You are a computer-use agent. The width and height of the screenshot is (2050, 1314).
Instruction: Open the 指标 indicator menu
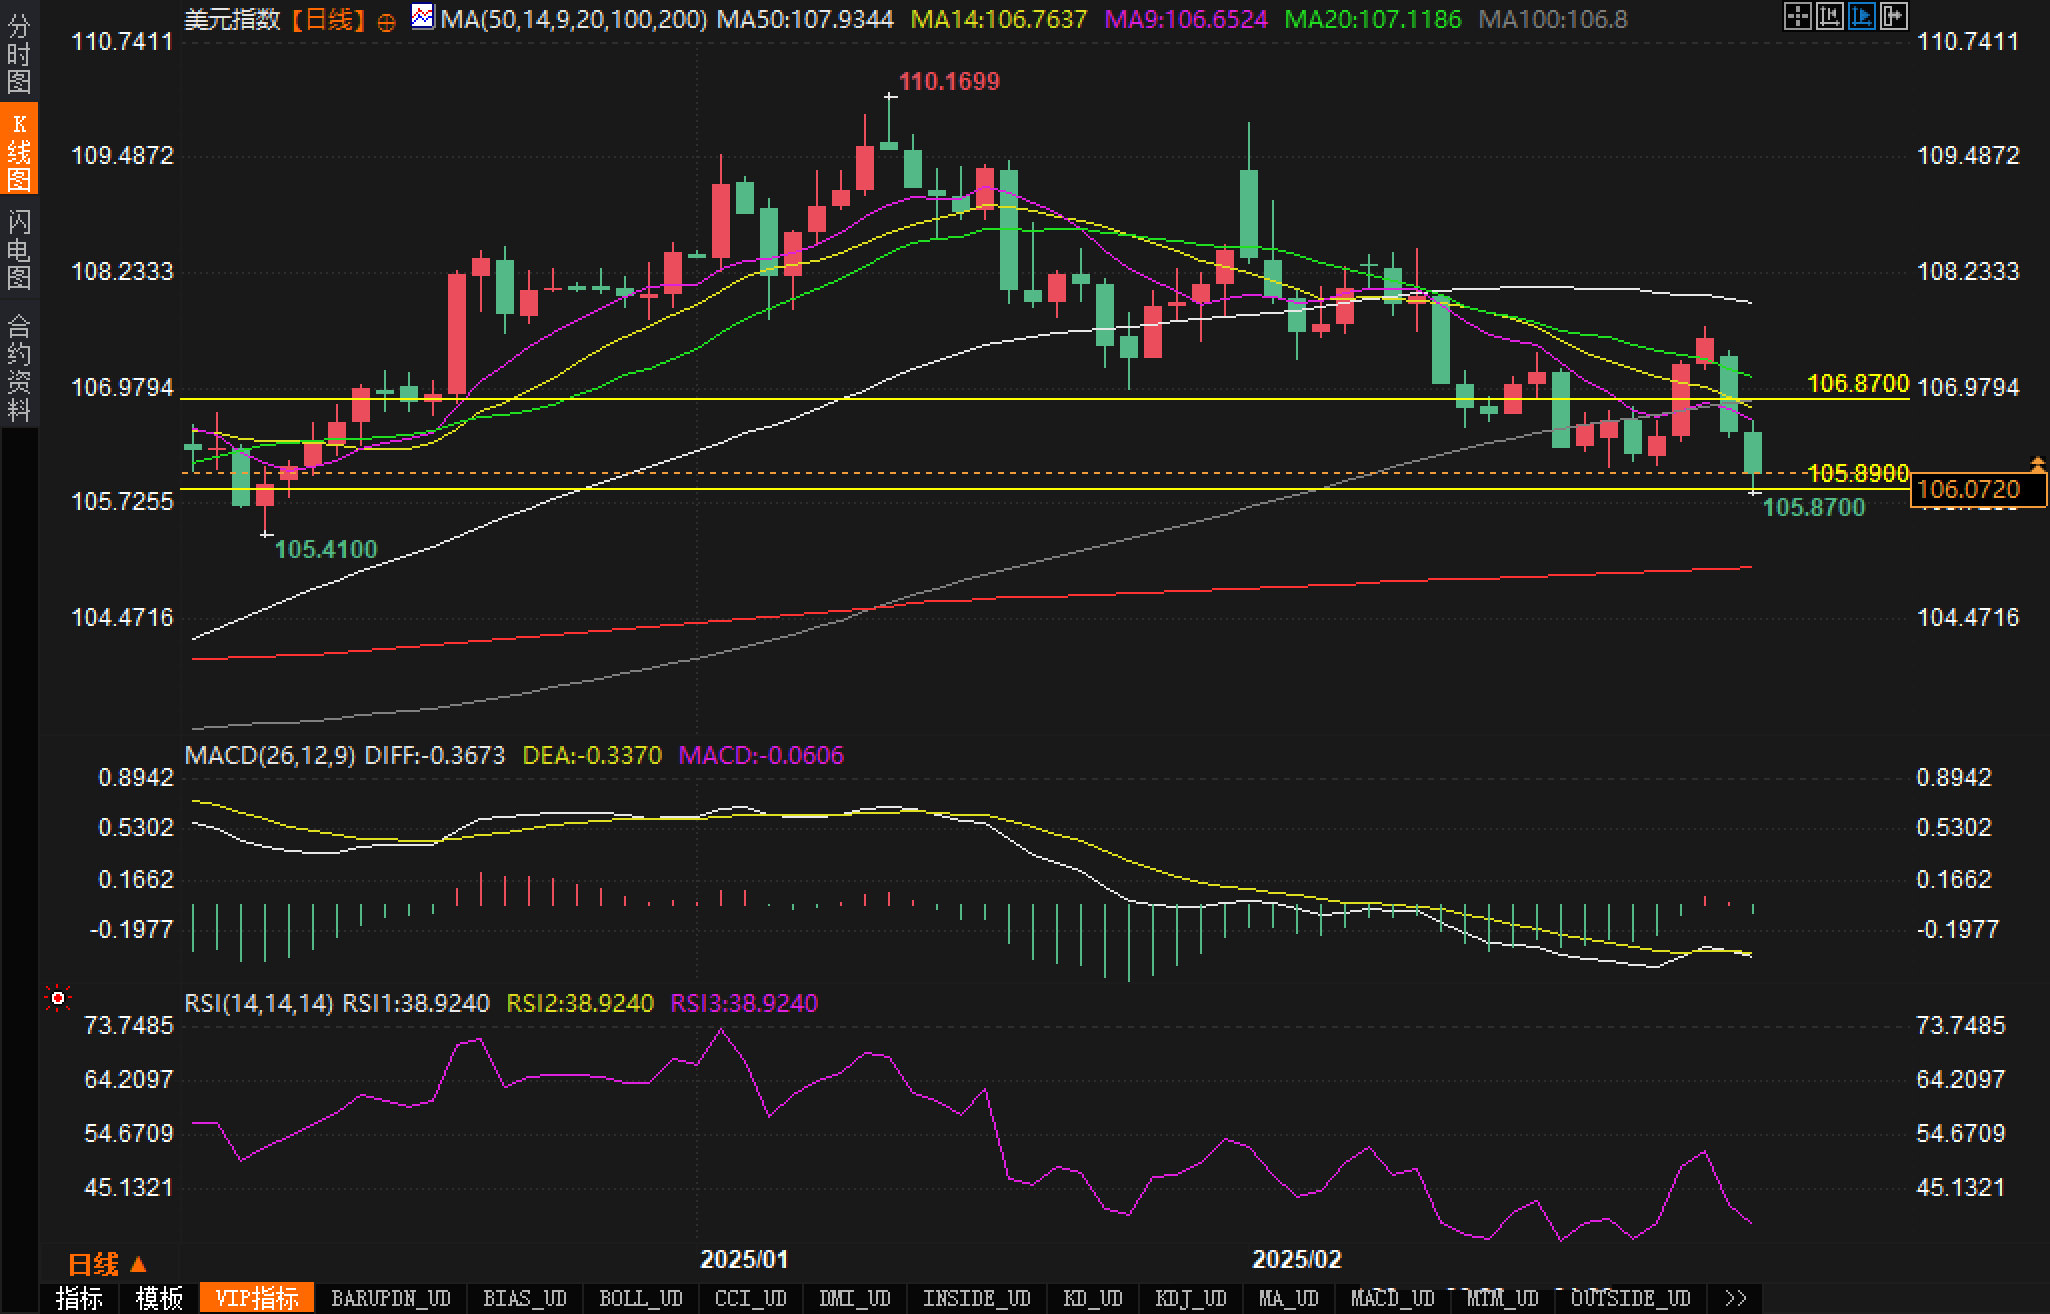pos(80,1298)
